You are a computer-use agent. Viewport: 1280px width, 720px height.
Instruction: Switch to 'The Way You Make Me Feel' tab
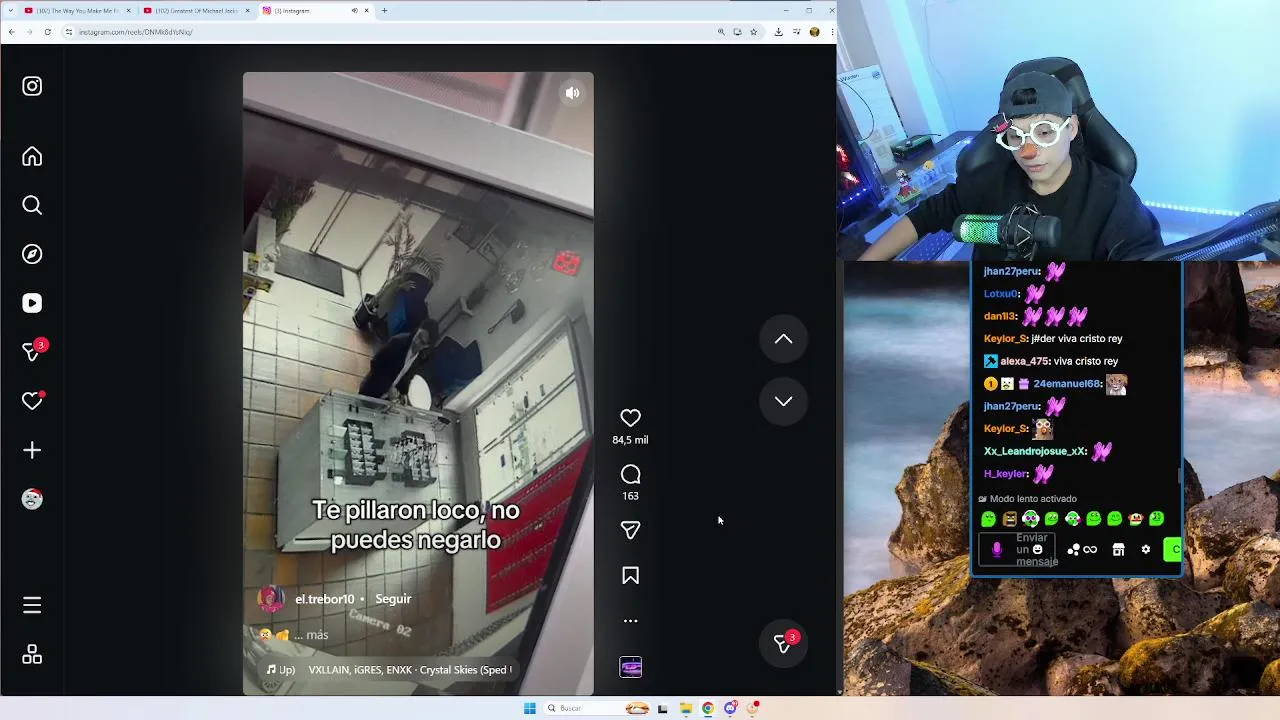76,10
